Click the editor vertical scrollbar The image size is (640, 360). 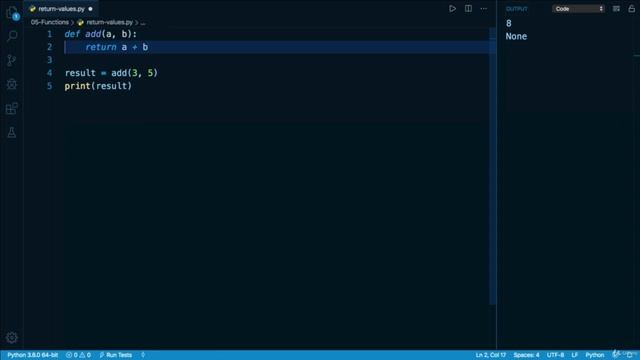[x=493, y=165]
